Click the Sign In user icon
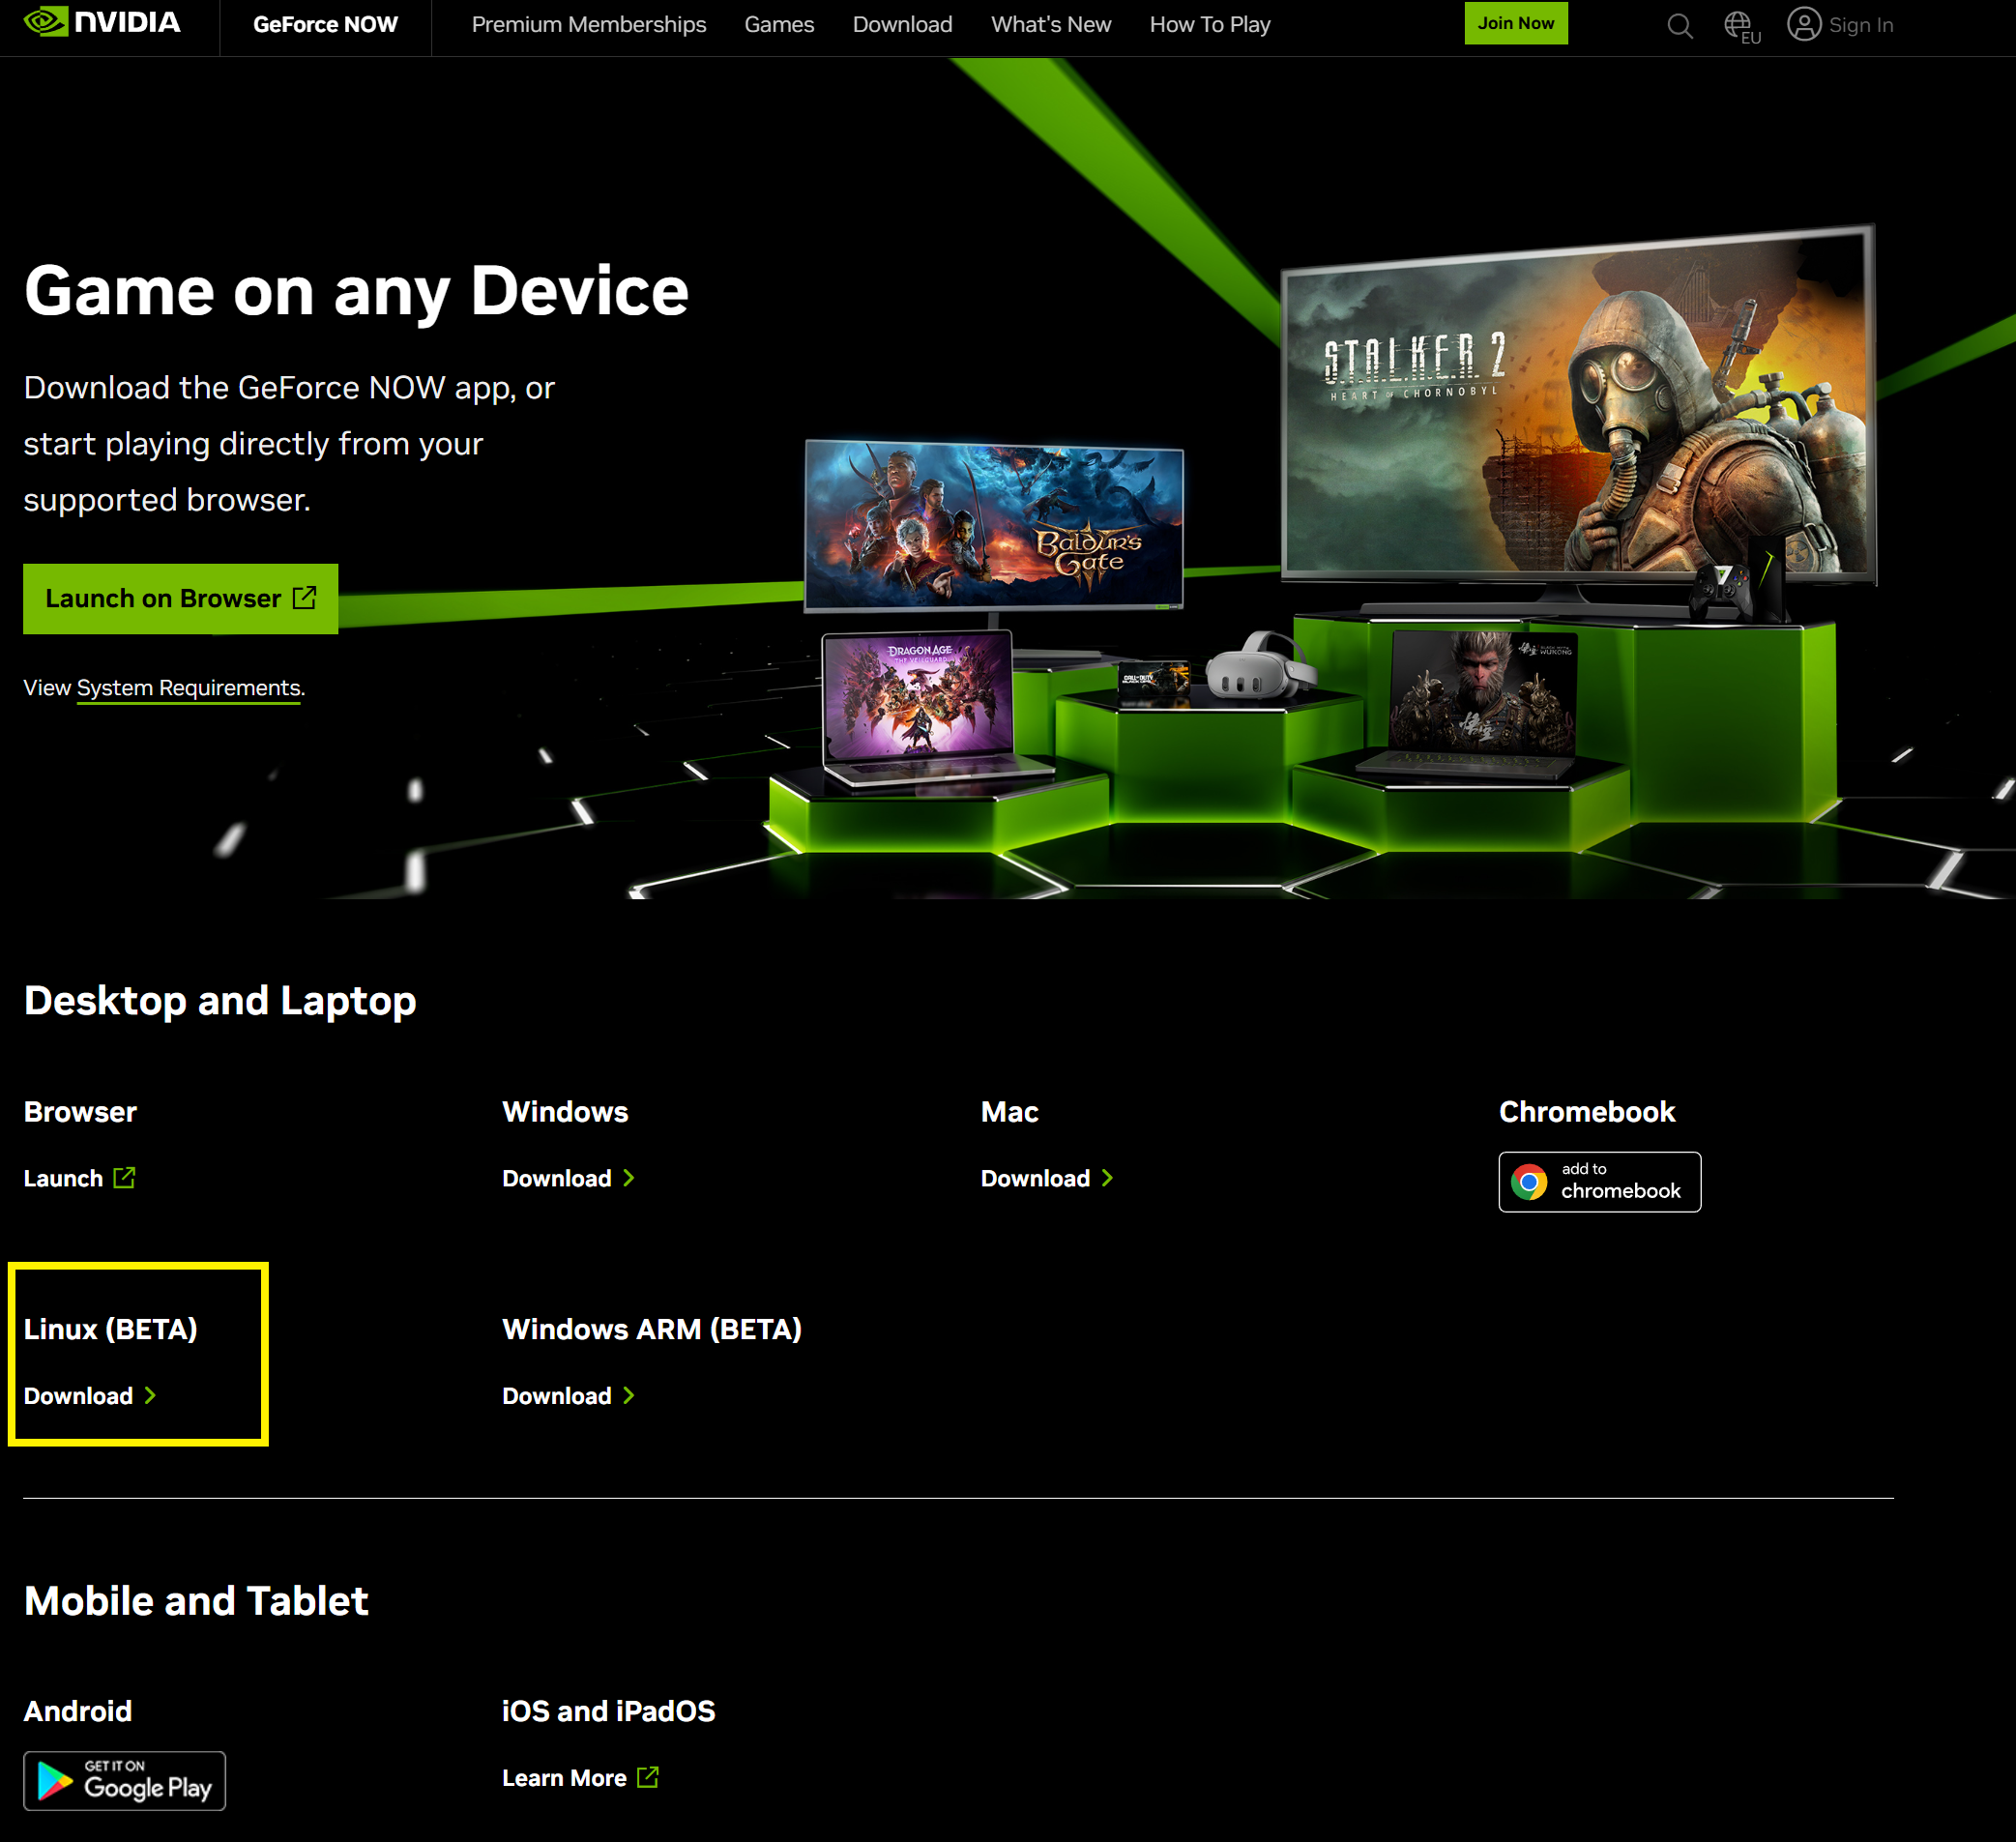 [x=1803, y=24]
